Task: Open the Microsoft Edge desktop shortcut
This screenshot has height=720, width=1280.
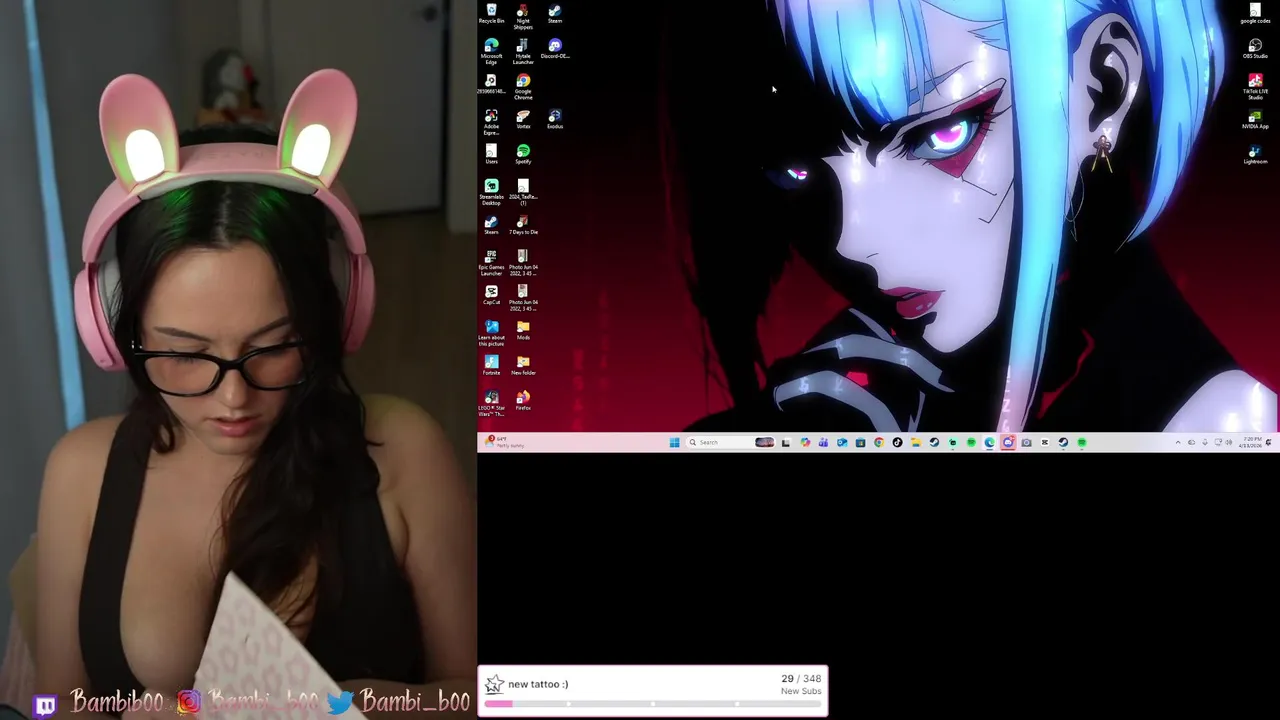Action: (491, 51)
